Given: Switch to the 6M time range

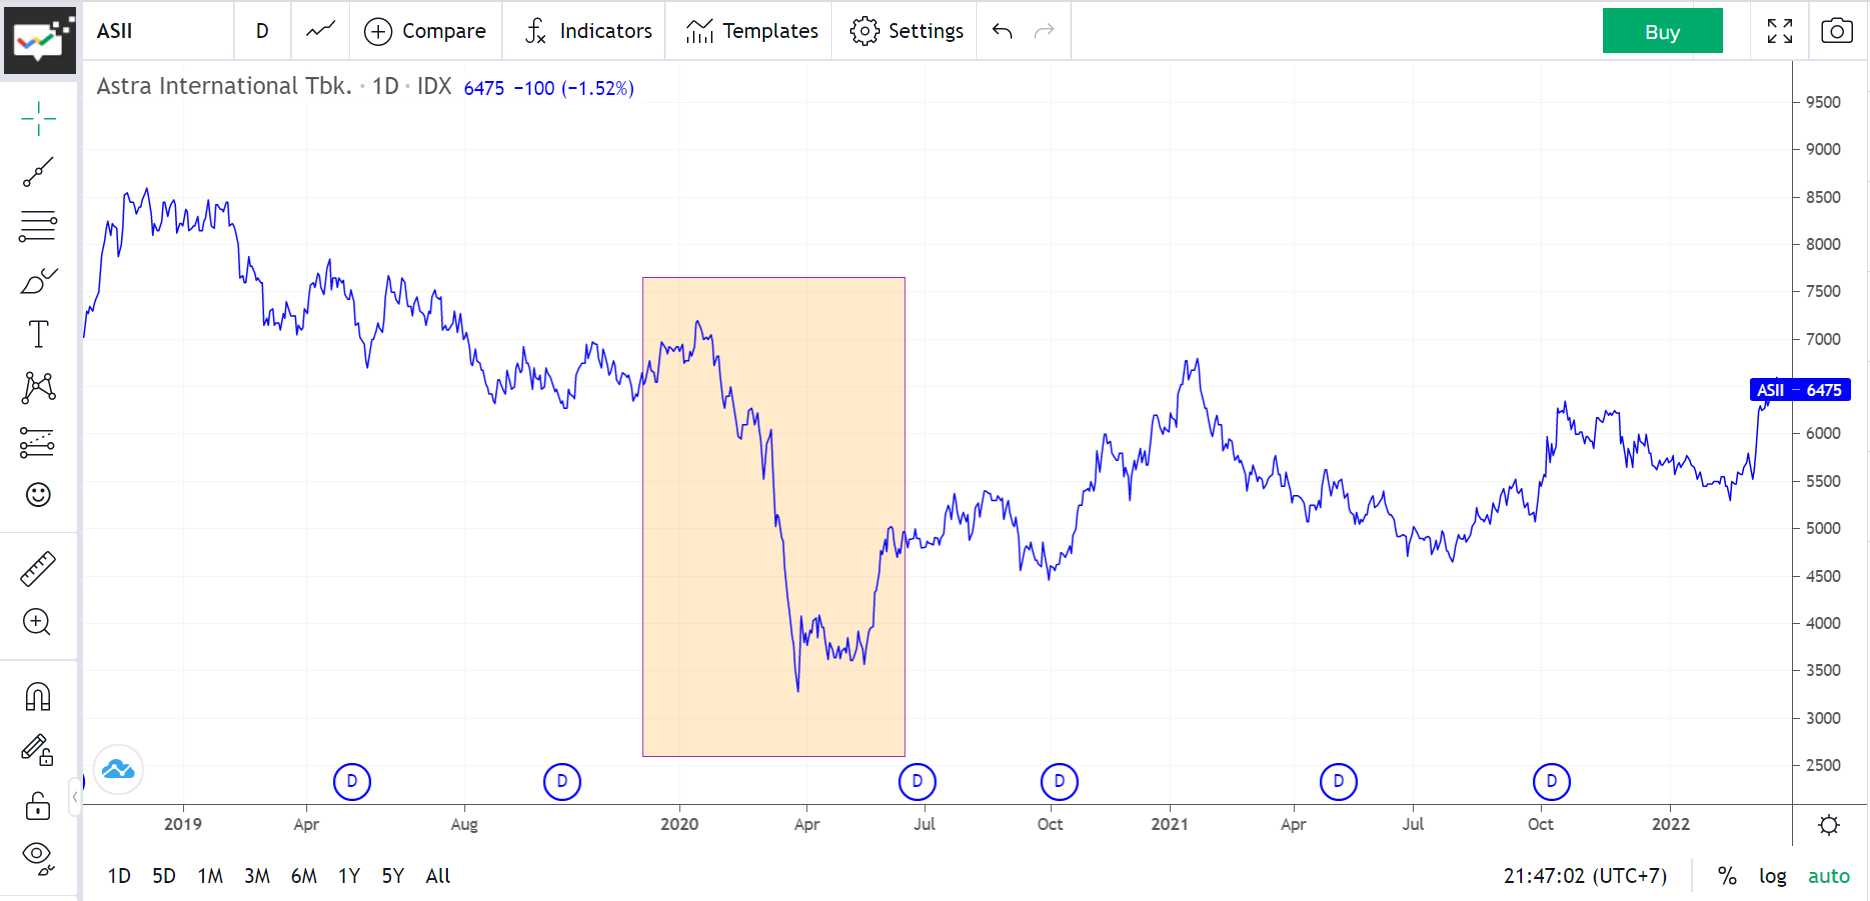Looking at the screenshot, I should (x=304, y=876).
